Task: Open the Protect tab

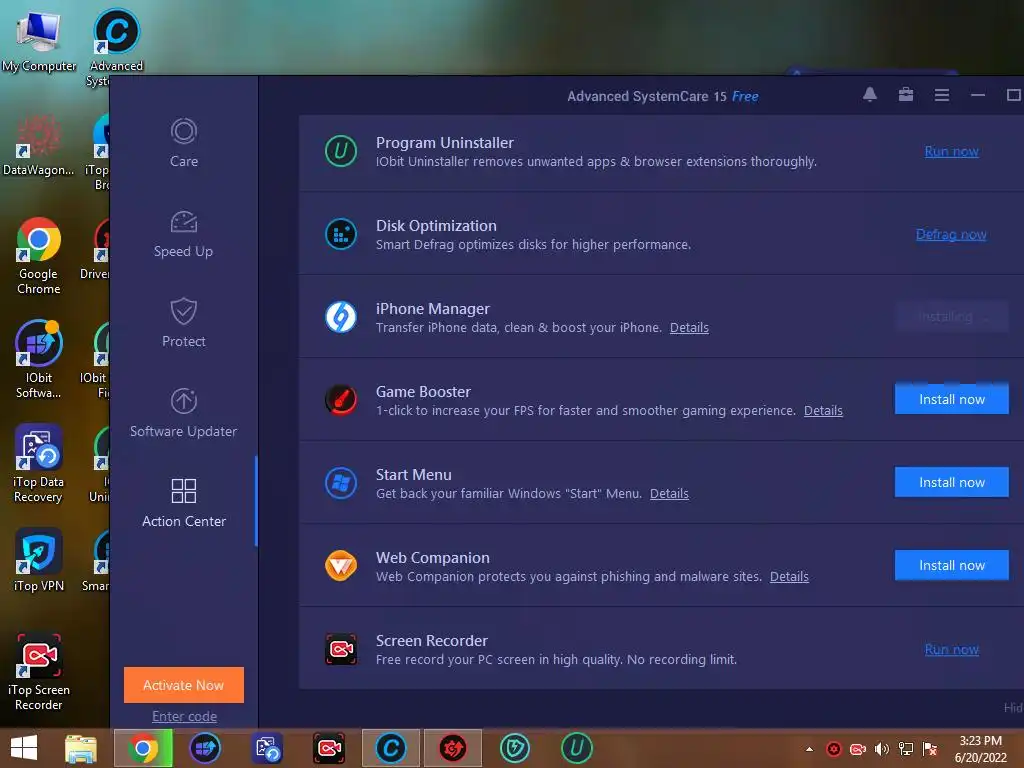Action: pos(184,323)
